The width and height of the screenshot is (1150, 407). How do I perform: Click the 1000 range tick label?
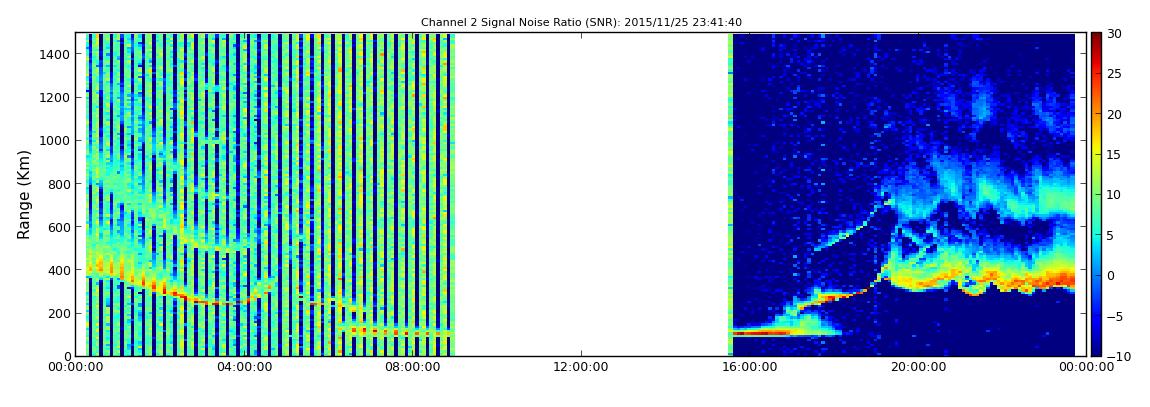[55, 141]
